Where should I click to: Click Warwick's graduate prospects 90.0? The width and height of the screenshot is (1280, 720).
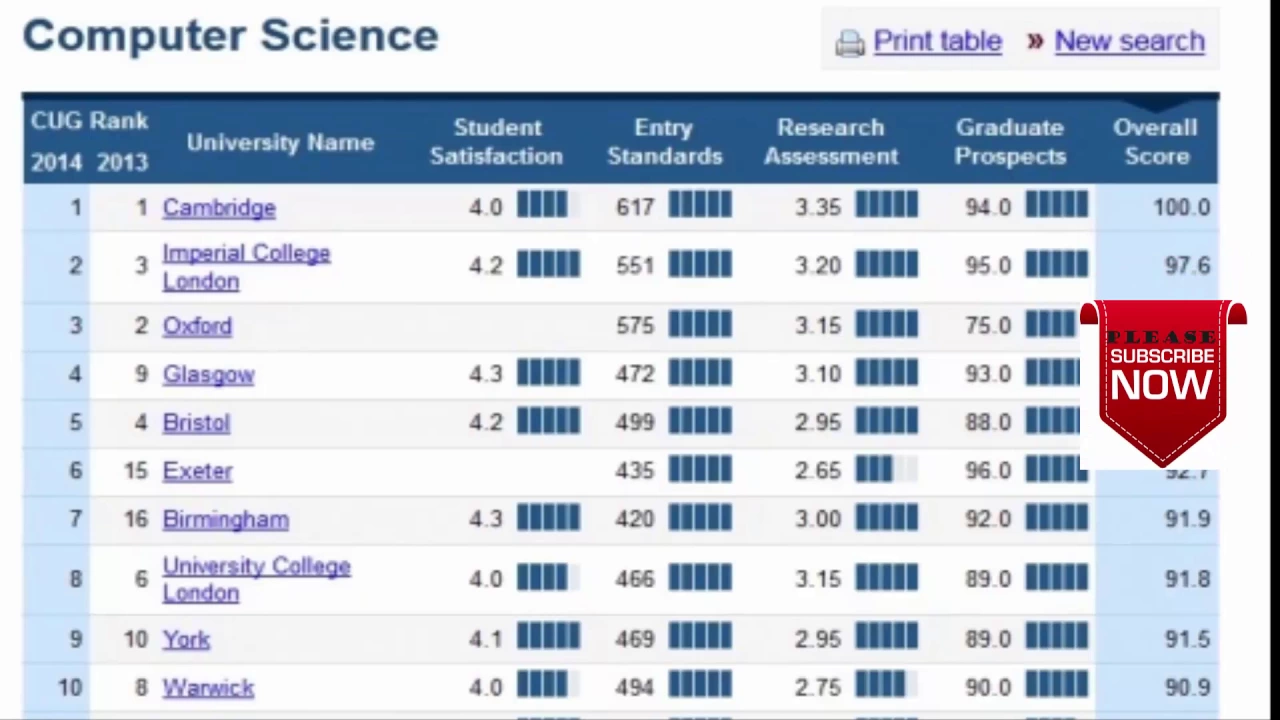pyautogui.click(x=988, y=687)
